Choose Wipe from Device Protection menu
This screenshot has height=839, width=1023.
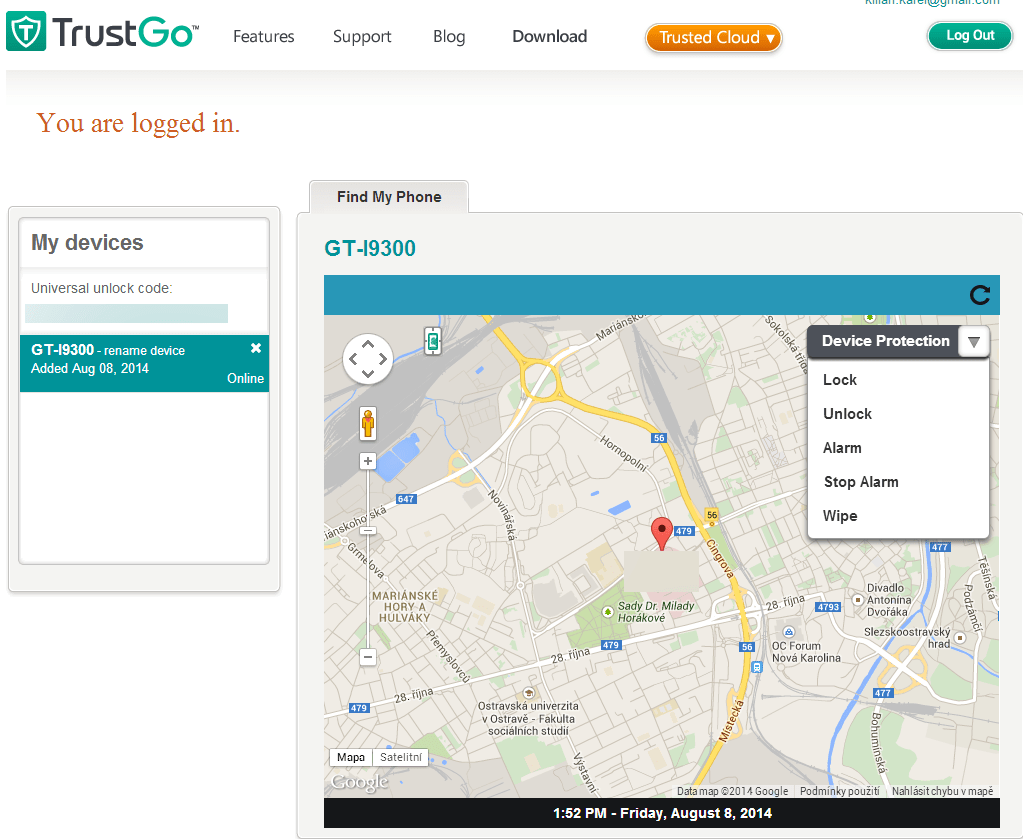[x=840, y=516]
